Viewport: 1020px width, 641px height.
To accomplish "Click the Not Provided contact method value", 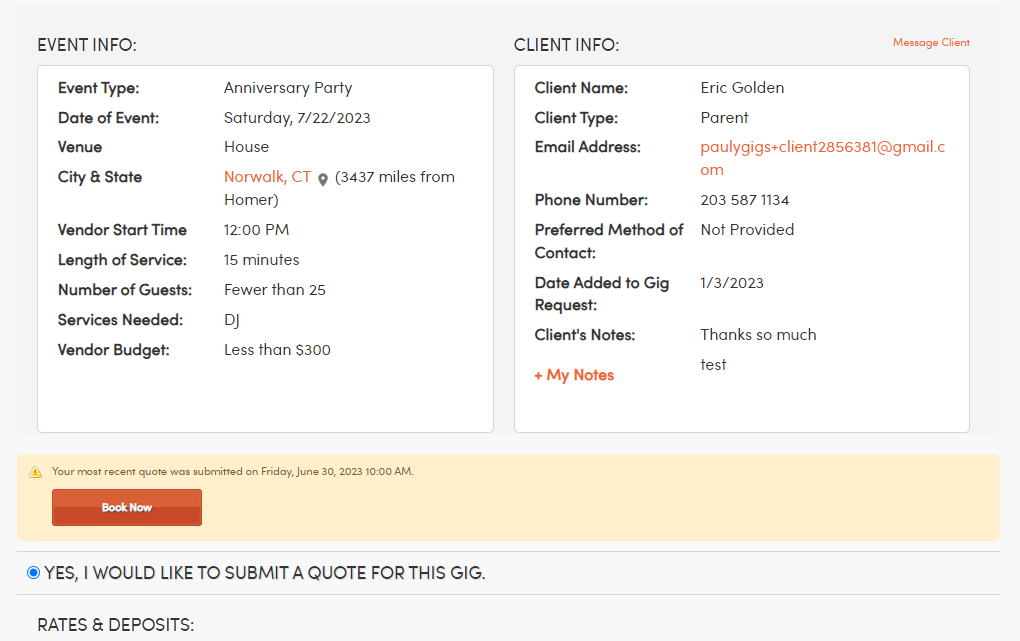I will 747,230.
